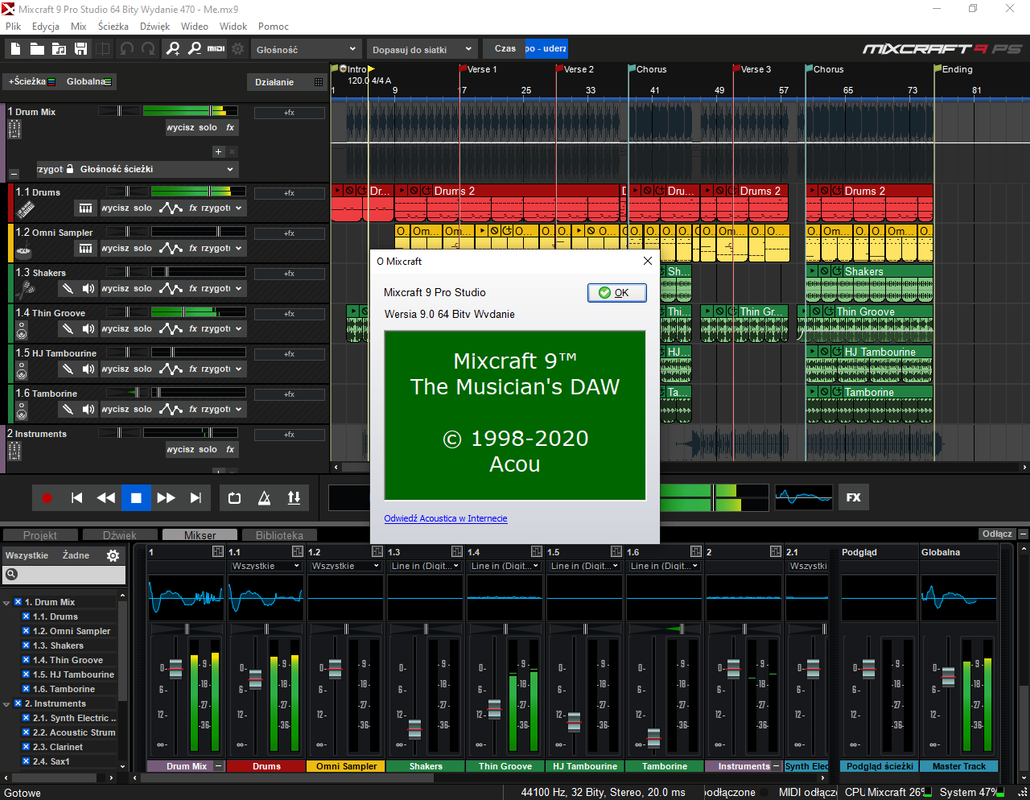1030x800 pixels.
Task: Uncheck 2.2. Acoustic Strum in mixer track list
Action: pyautogui.click(x=26, y=732)
